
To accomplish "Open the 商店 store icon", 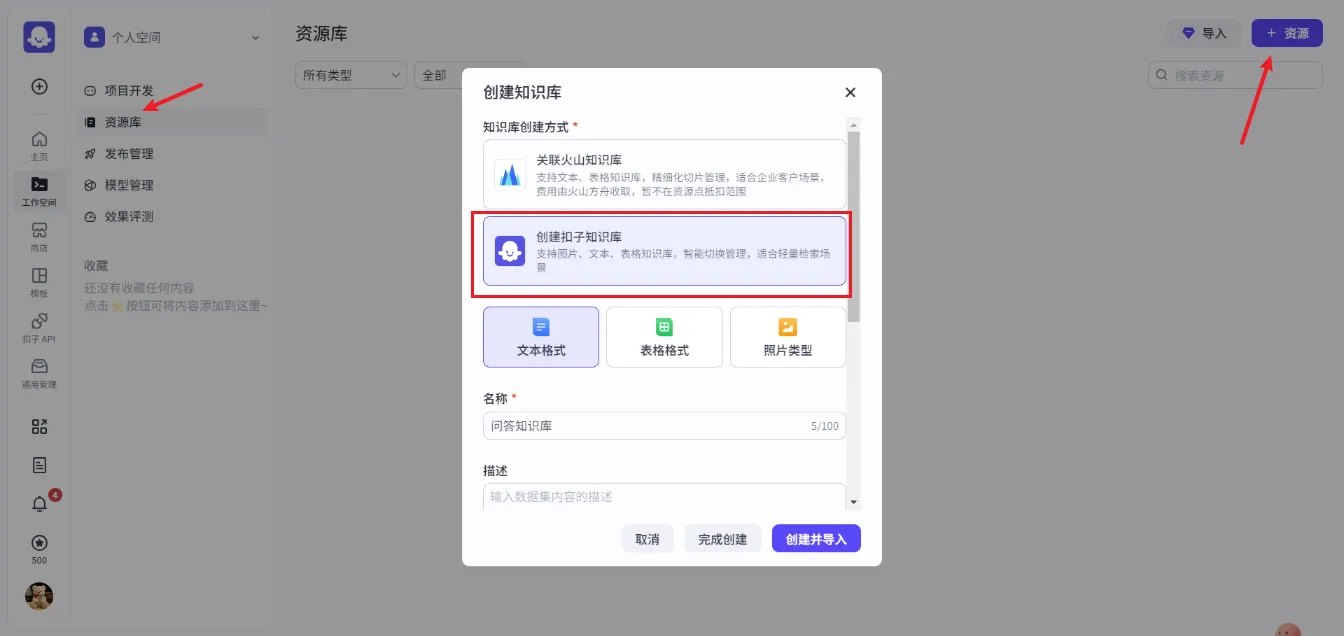I will point(39,236).
